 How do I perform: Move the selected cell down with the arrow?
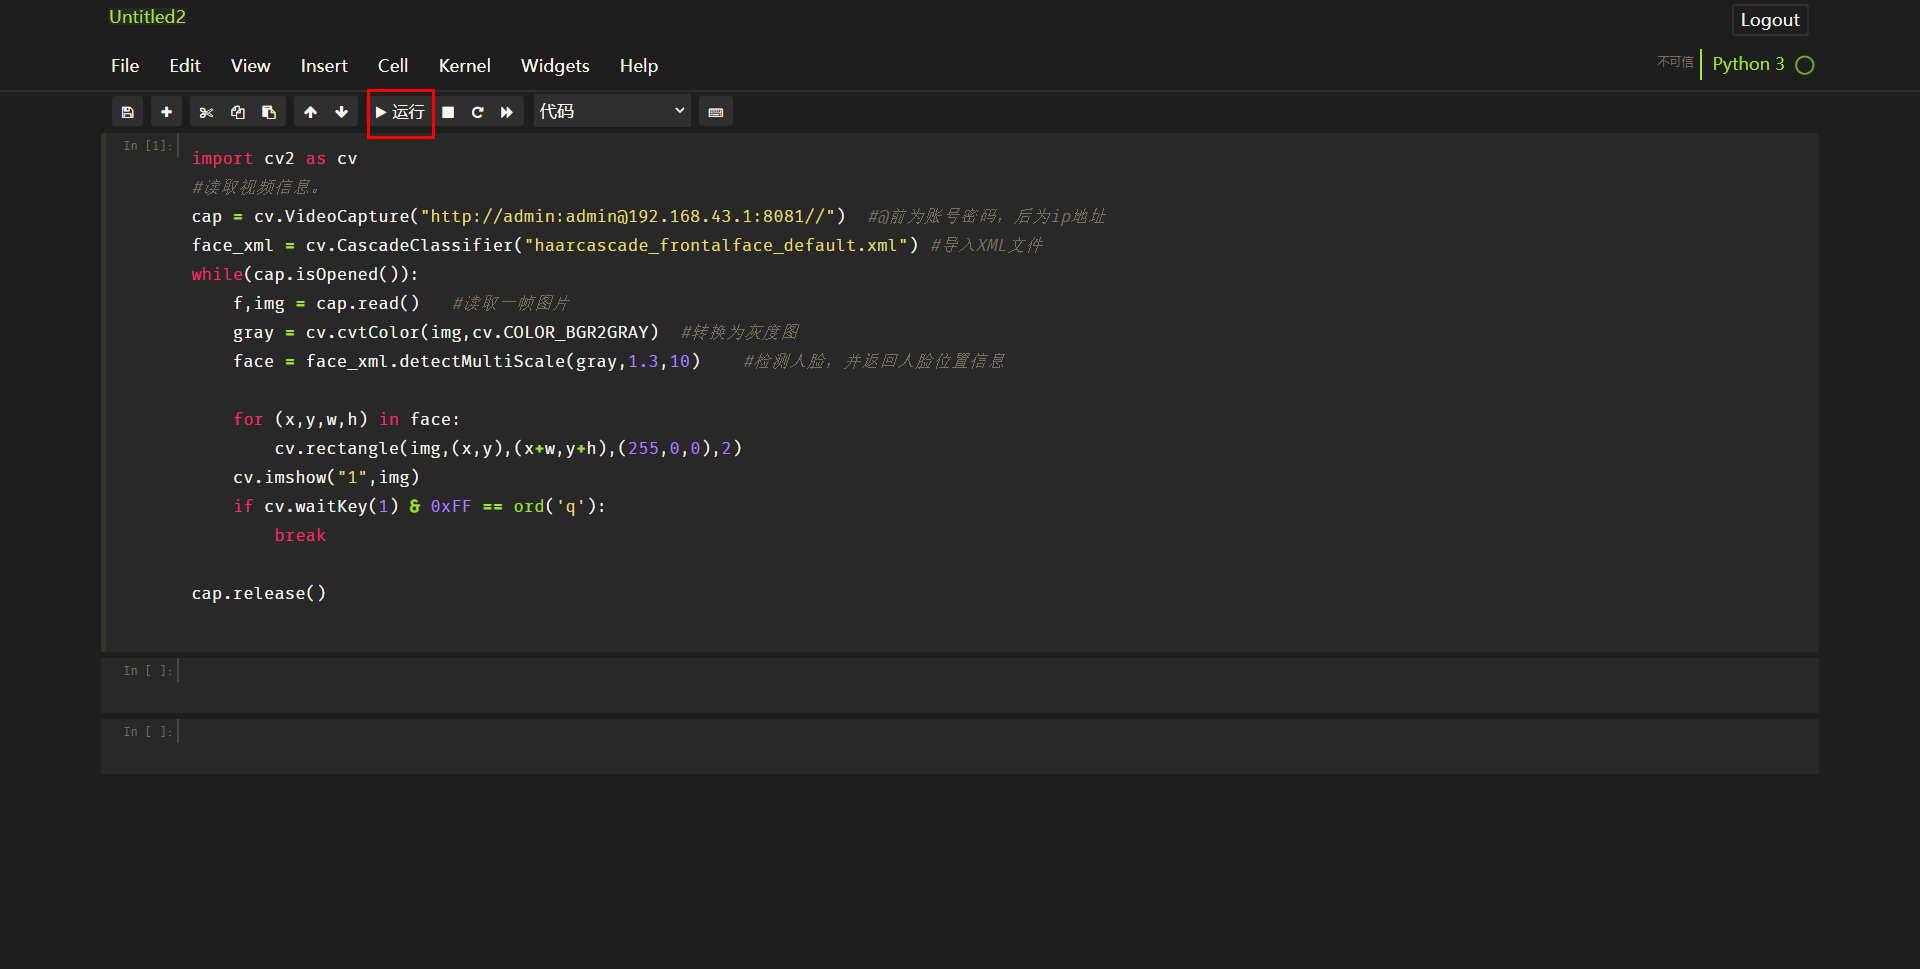pos(341,112)
